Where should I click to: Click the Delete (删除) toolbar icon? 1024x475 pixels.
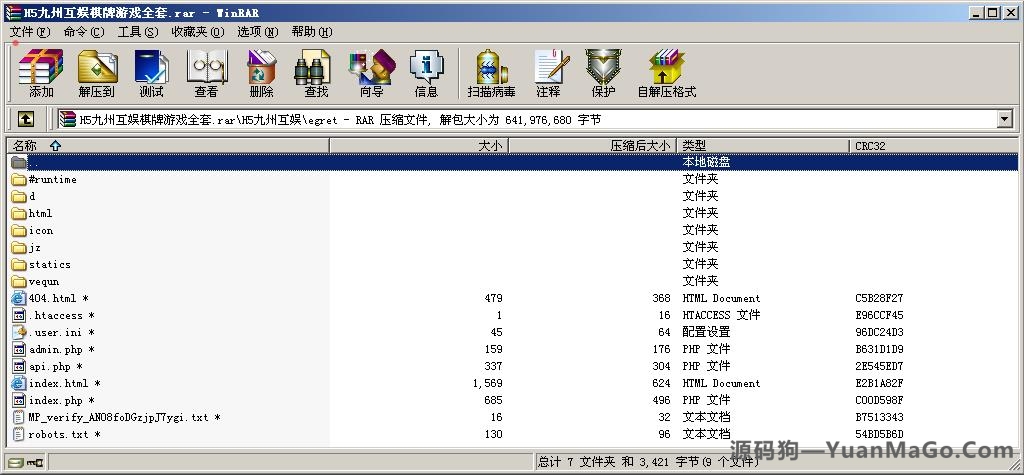click(261, 73)
